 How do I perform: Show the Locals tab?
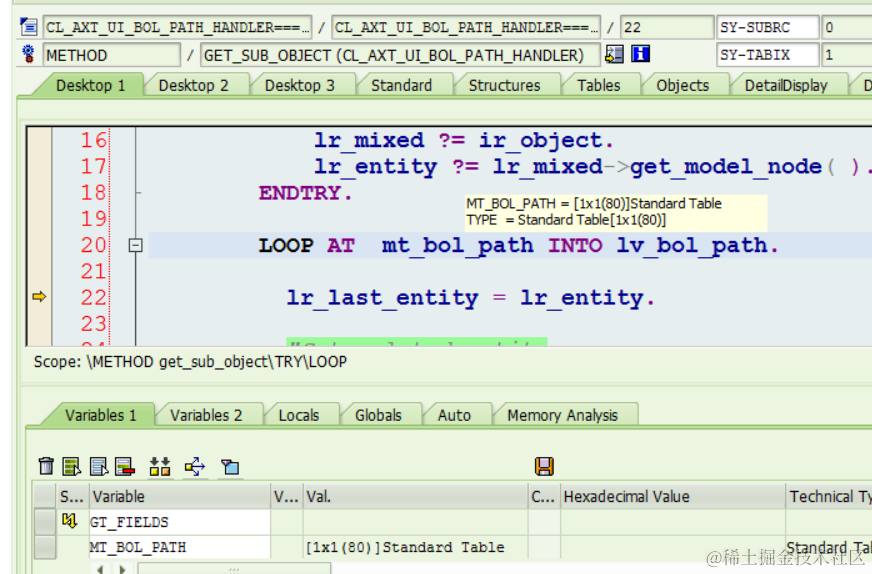click(299, 415)
